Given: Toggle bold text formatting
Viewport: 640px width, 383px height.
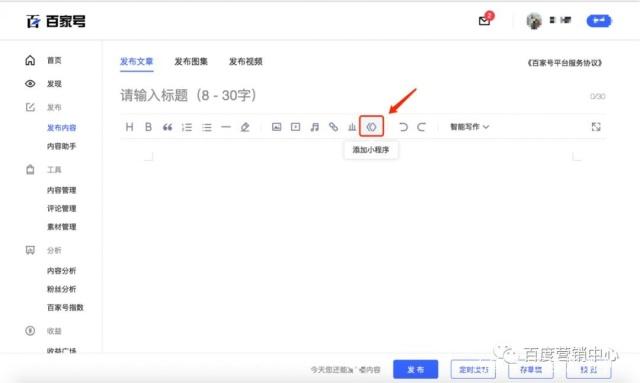Looking at the screenshot, I should 148,127.
